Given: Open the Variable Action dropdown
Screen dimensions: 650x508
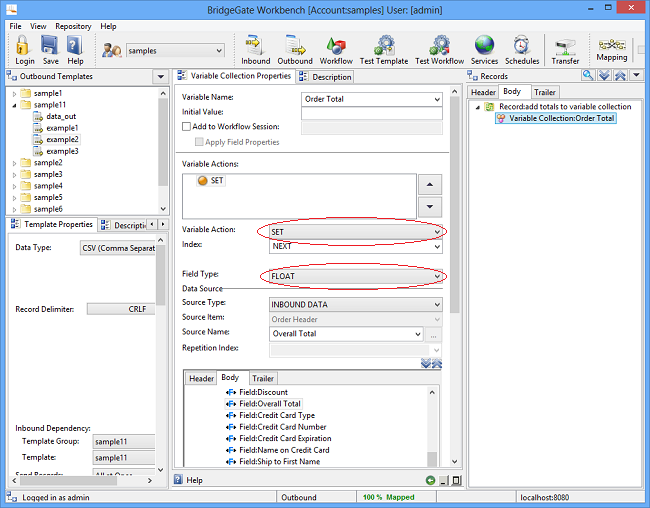Looking at the screenshot, I should coord(355,232).
